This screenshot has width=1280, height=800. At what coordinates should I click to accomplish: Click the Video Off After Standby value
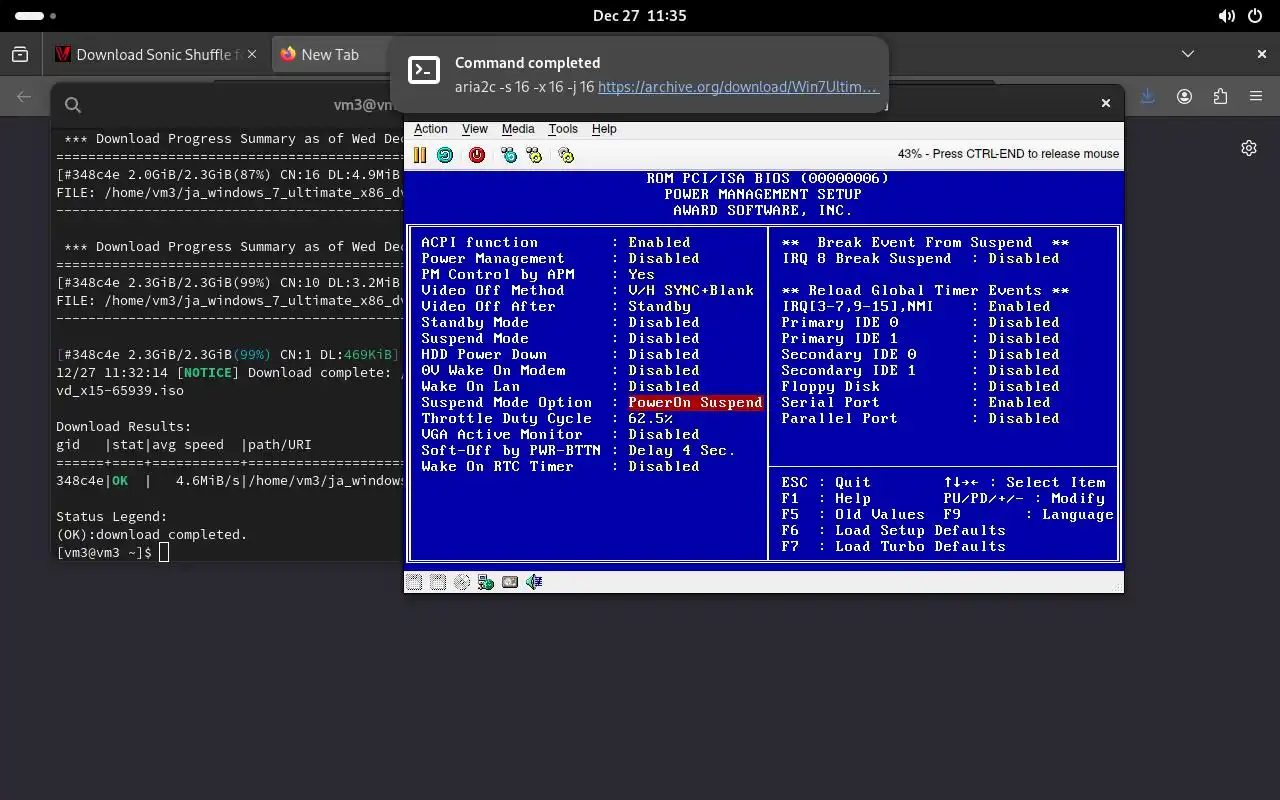659,307
